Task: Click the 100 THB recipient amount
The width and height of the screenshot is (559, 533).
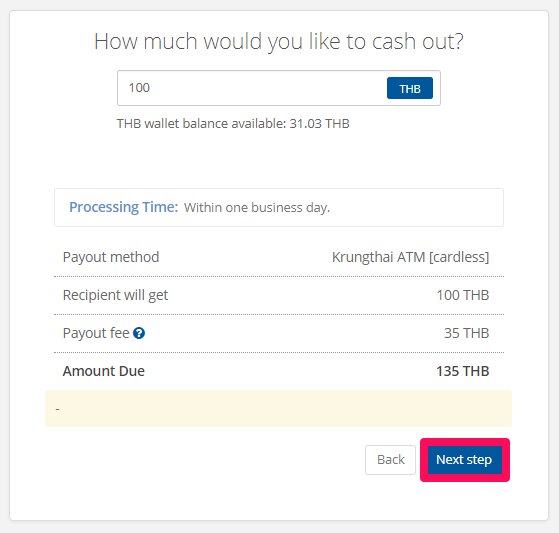Action: coord(463,295)
